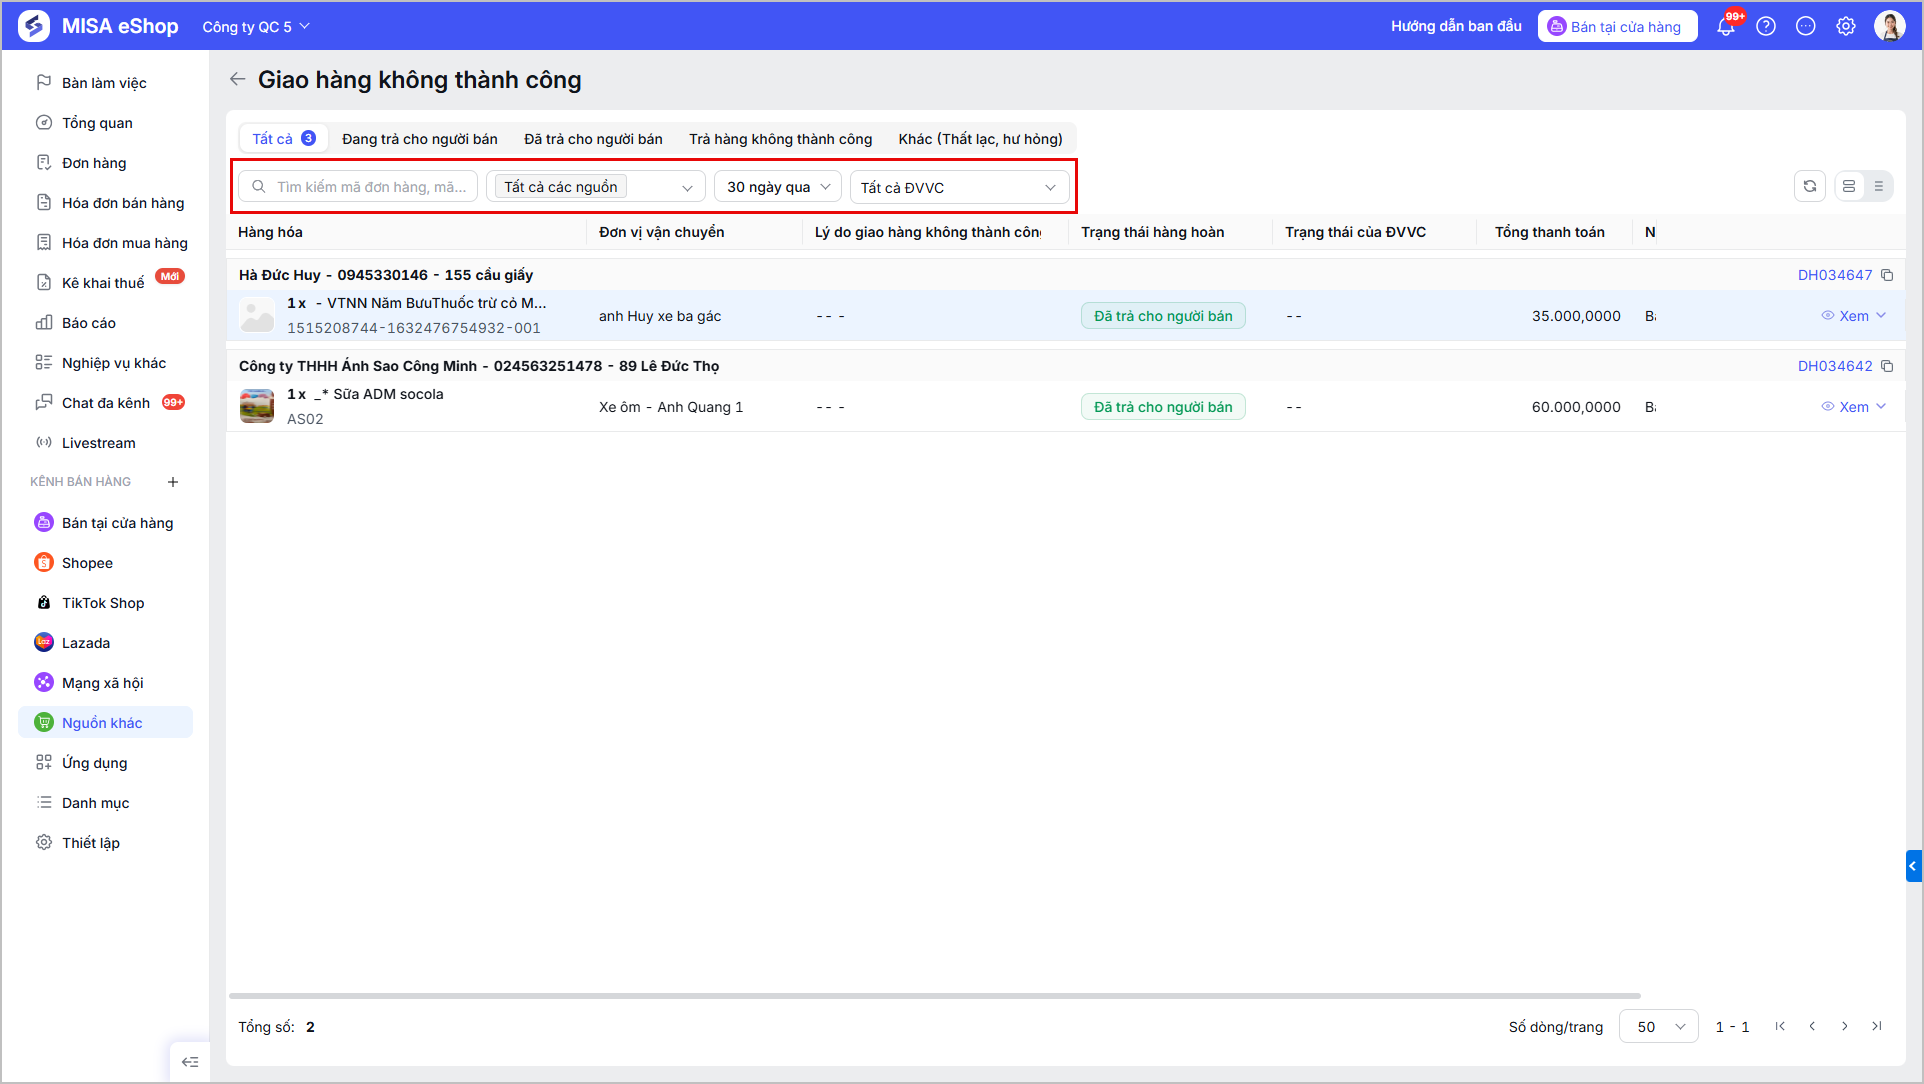Image resolution: width=1924 pixels, height=1084 pixels.
Task: Open the notifications bell icon
Action: [1726, 27]
